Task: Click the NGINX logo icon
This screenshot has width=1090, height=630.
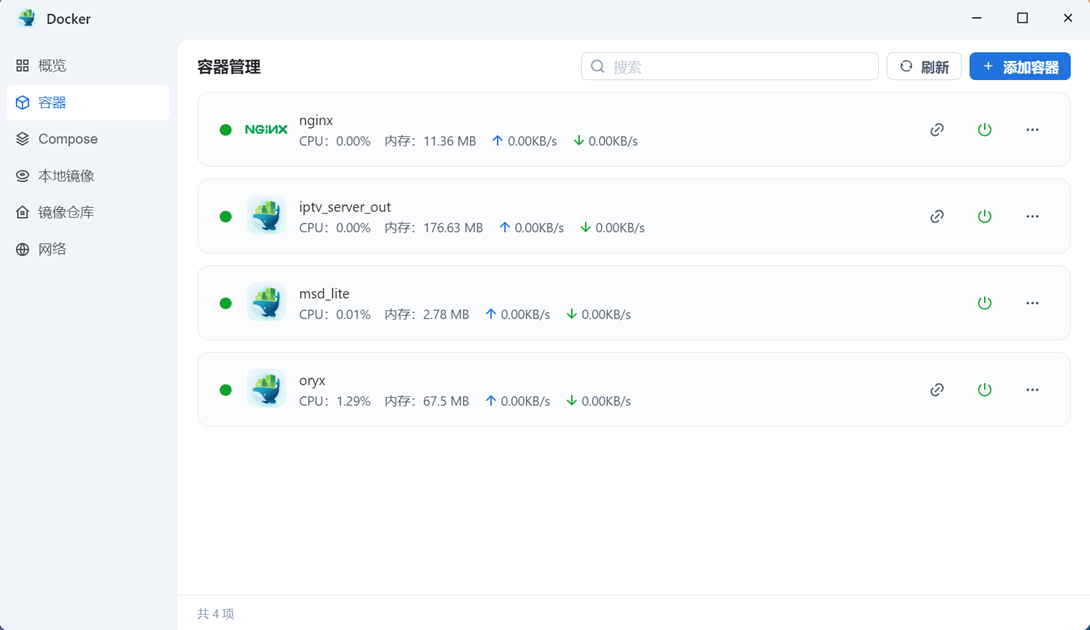Action: tap(266, 129)
